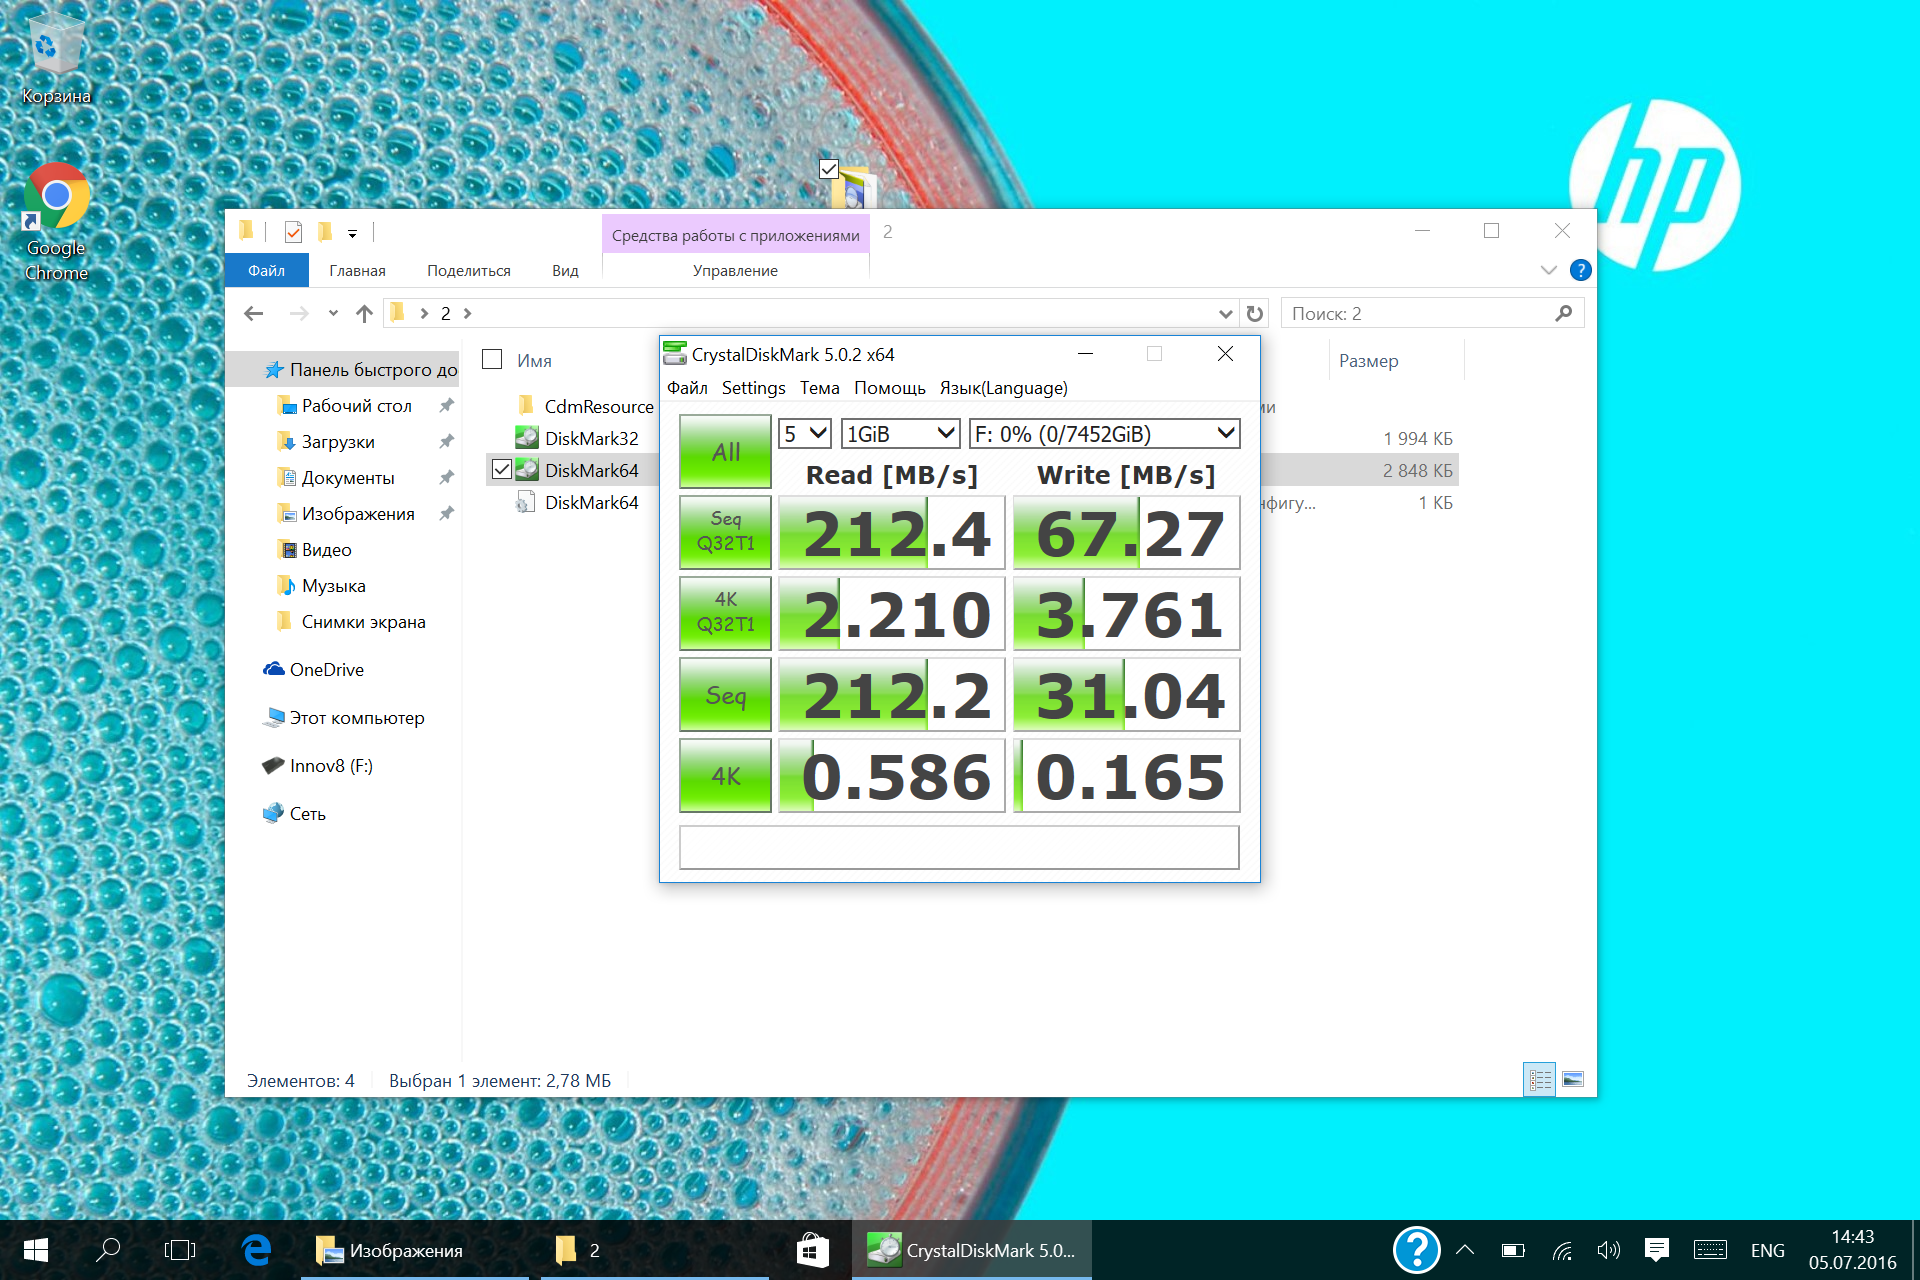Click the Properties quick access toolbar icon
This screenshot has height=1280, width=1920.
[293, 232]
